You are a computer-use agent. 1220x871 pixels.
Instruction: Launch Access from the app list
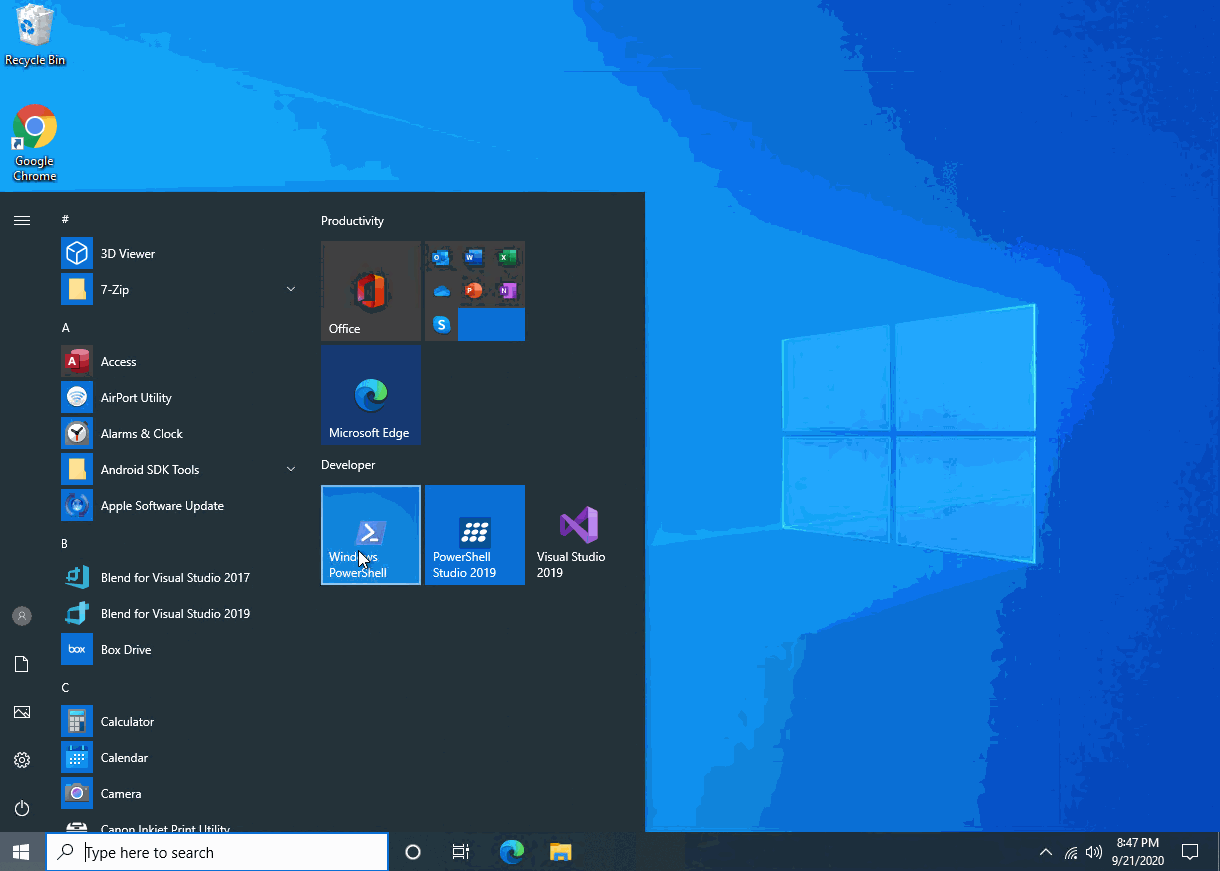pos(180,362)
